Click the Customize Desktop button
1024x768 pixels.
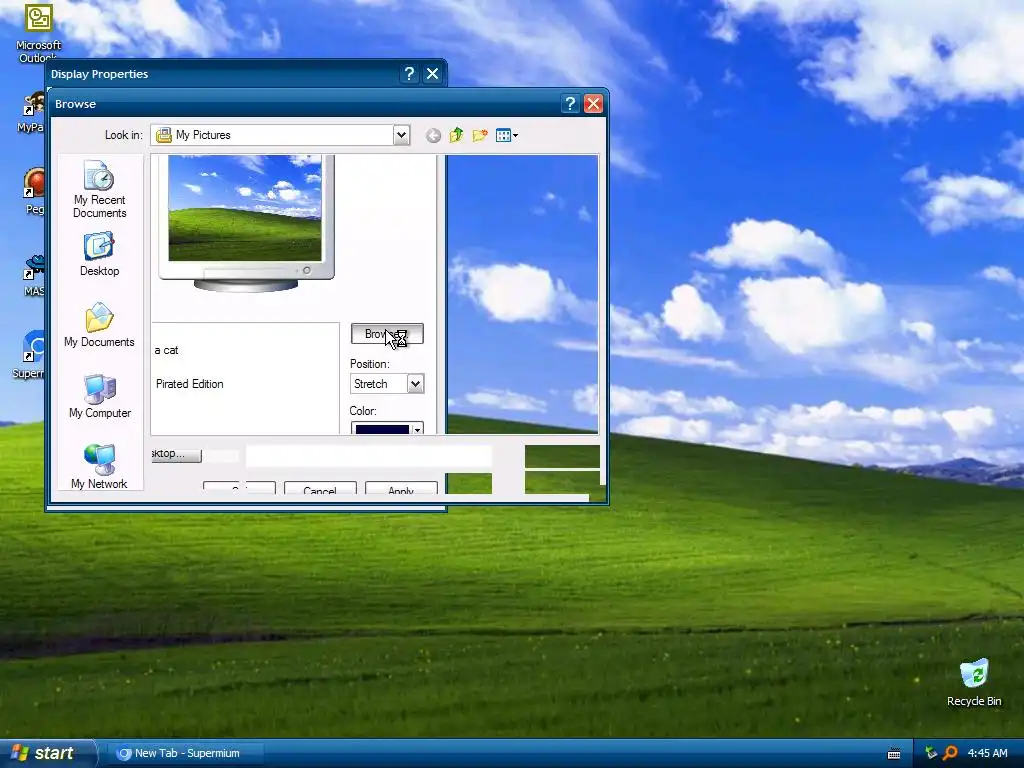point(176,454)
